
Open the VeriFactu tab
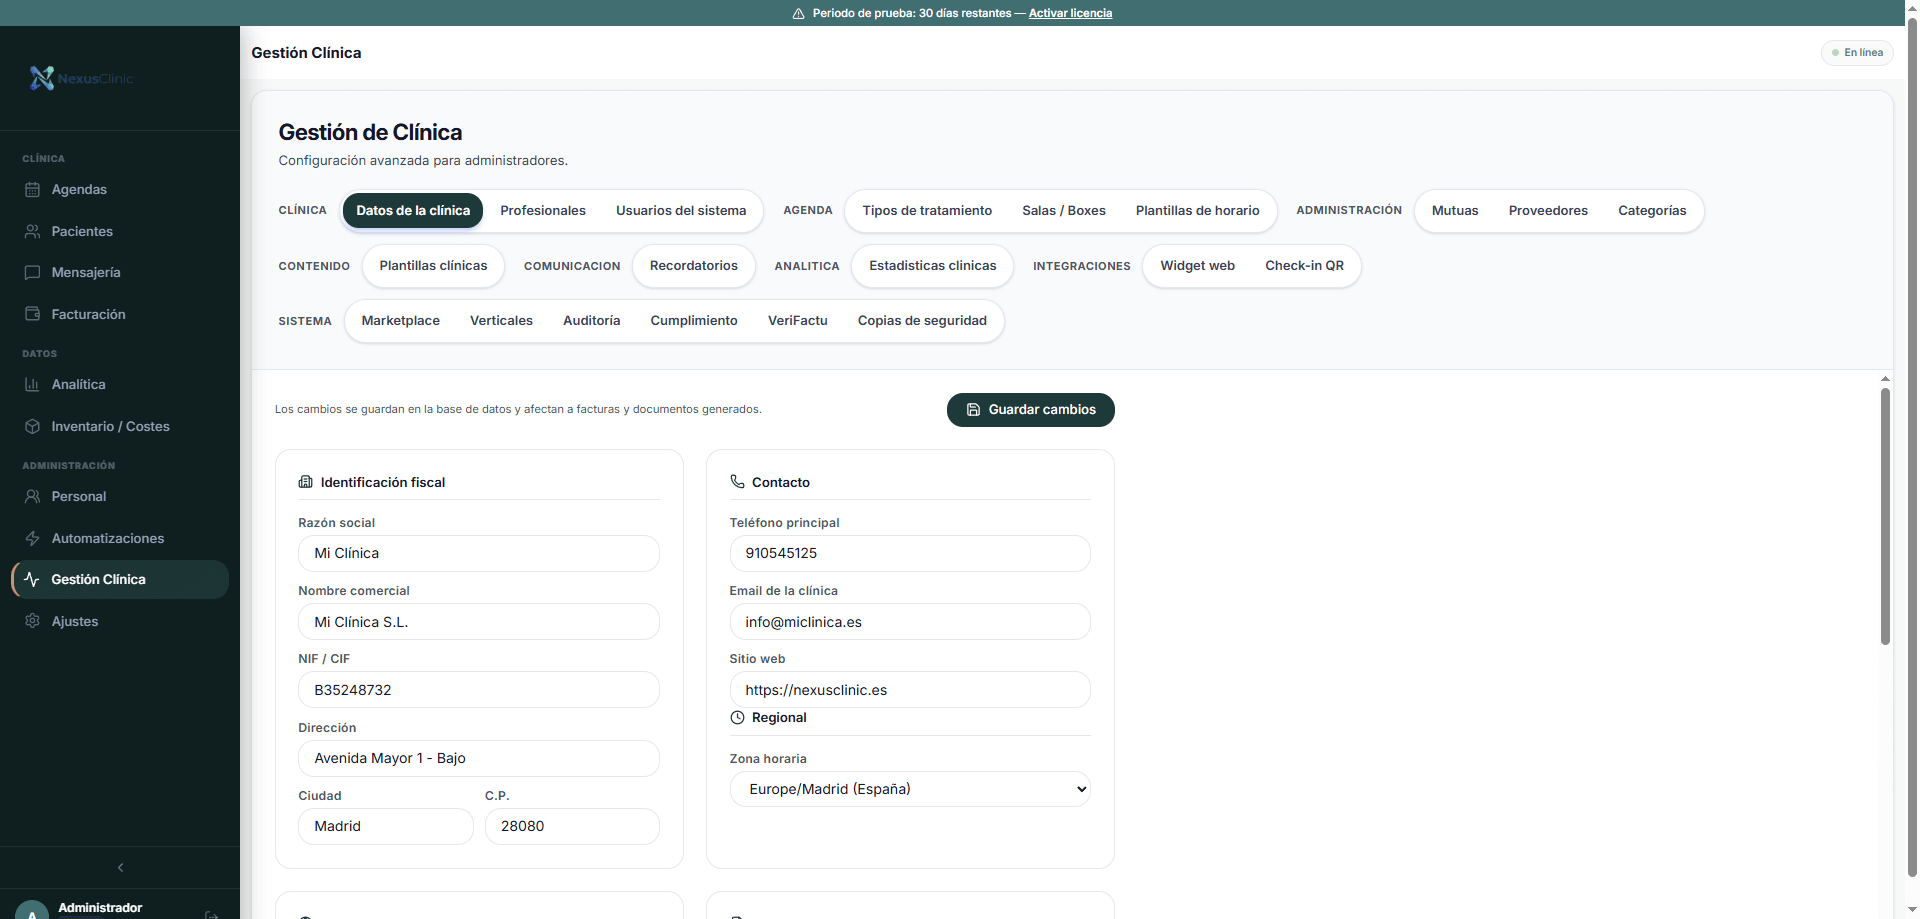point(797,321)
